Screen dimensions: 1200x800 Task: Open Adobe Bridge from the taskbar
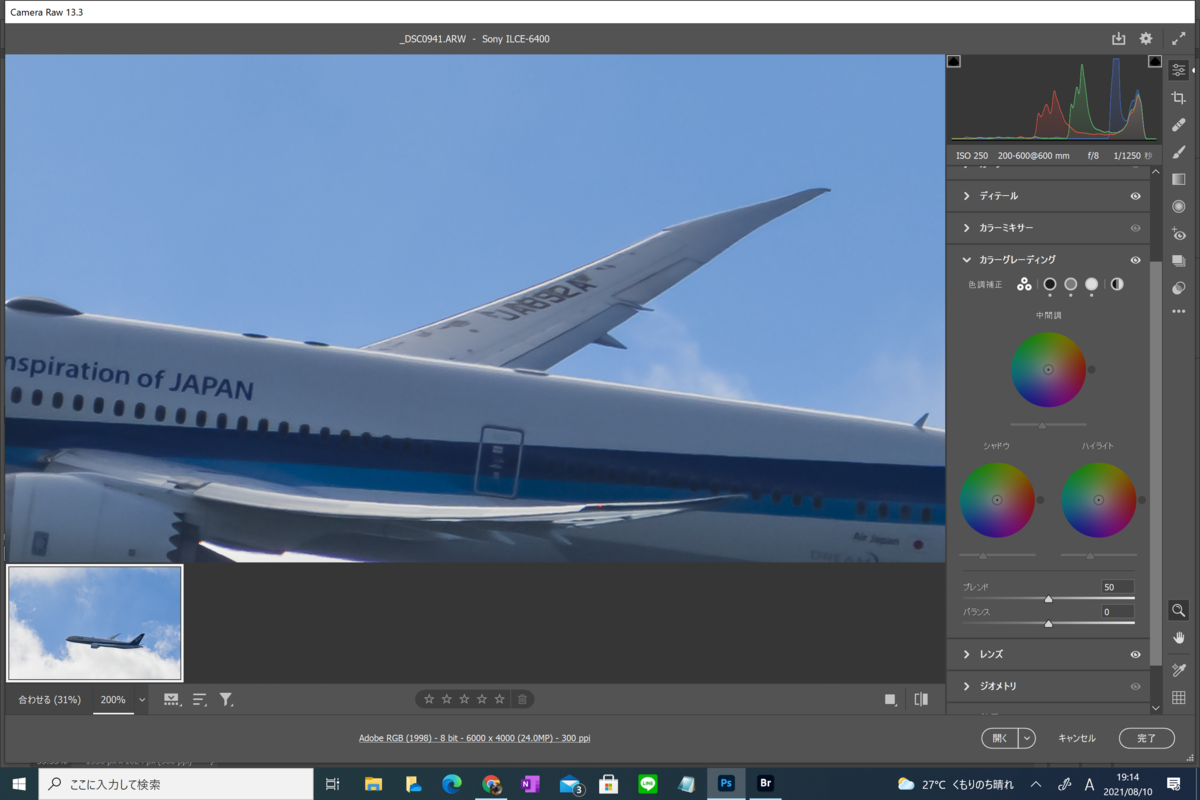coord(766,784)
